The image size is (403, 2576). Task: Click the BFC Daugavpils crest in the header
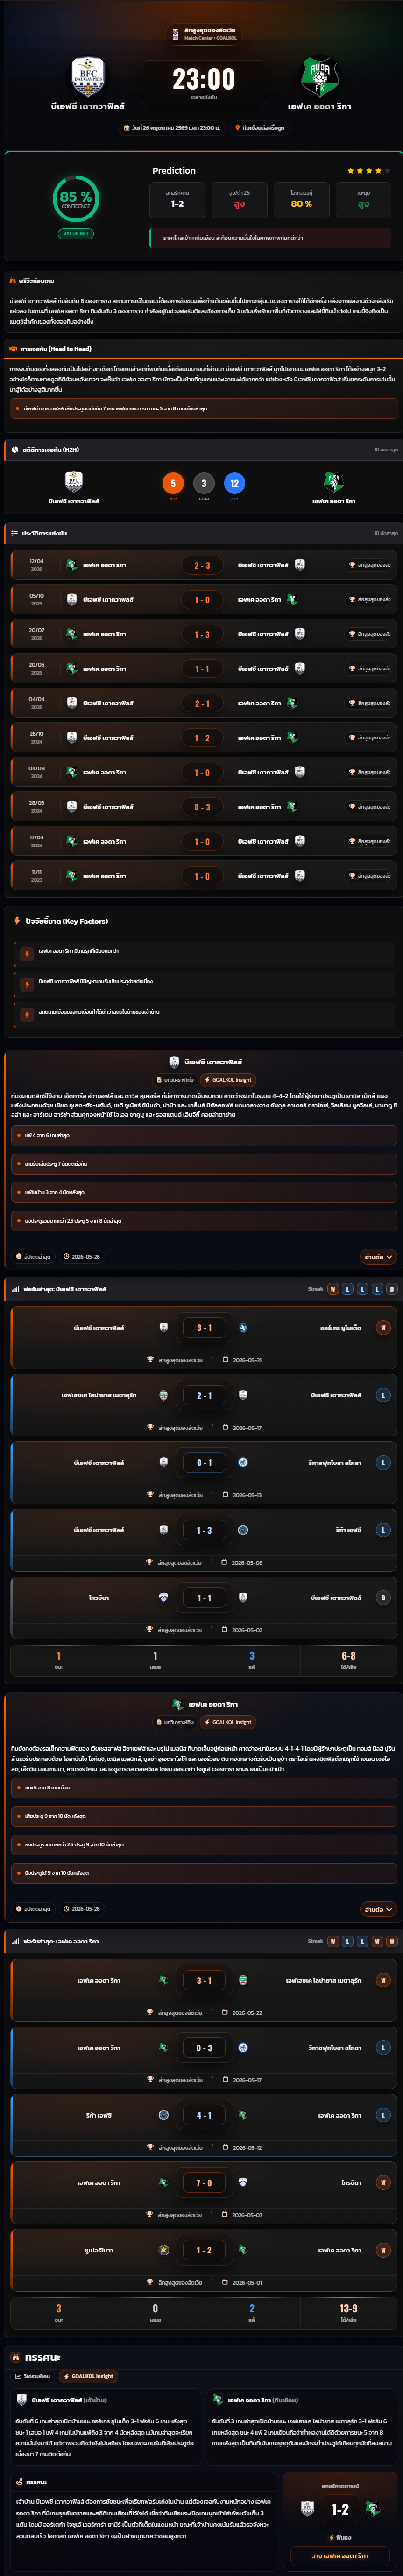(88, 75)
